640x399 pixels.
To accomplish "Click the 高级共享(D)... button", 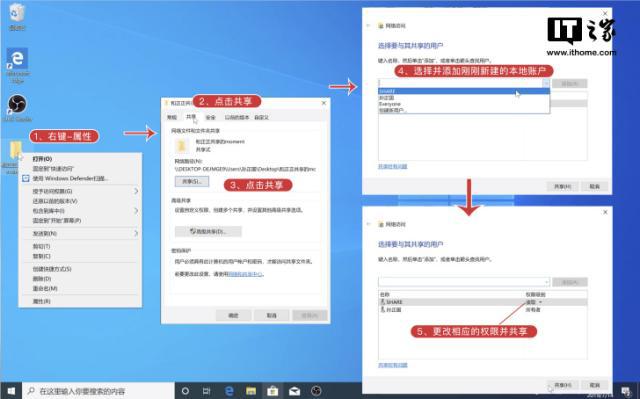I will 208,231.
